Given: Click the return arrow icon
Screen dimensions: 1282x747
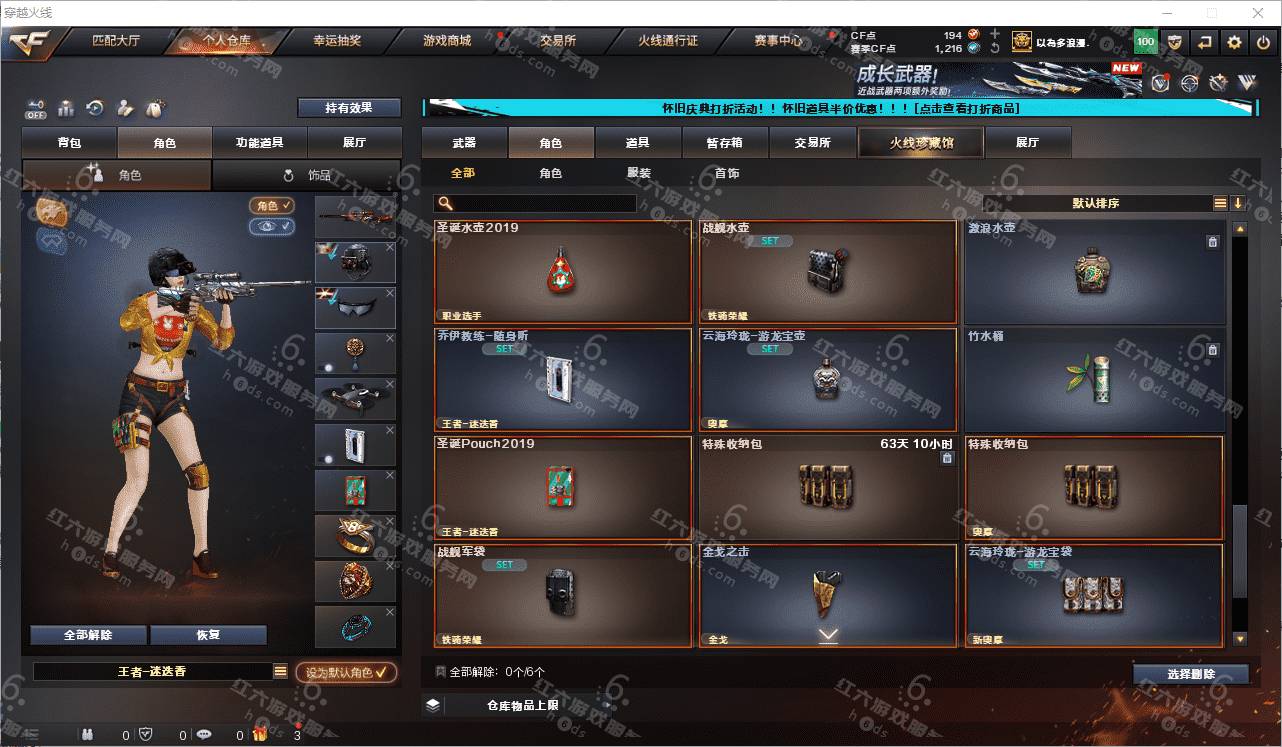Looking at the screenshot, I should point(1205,42).
